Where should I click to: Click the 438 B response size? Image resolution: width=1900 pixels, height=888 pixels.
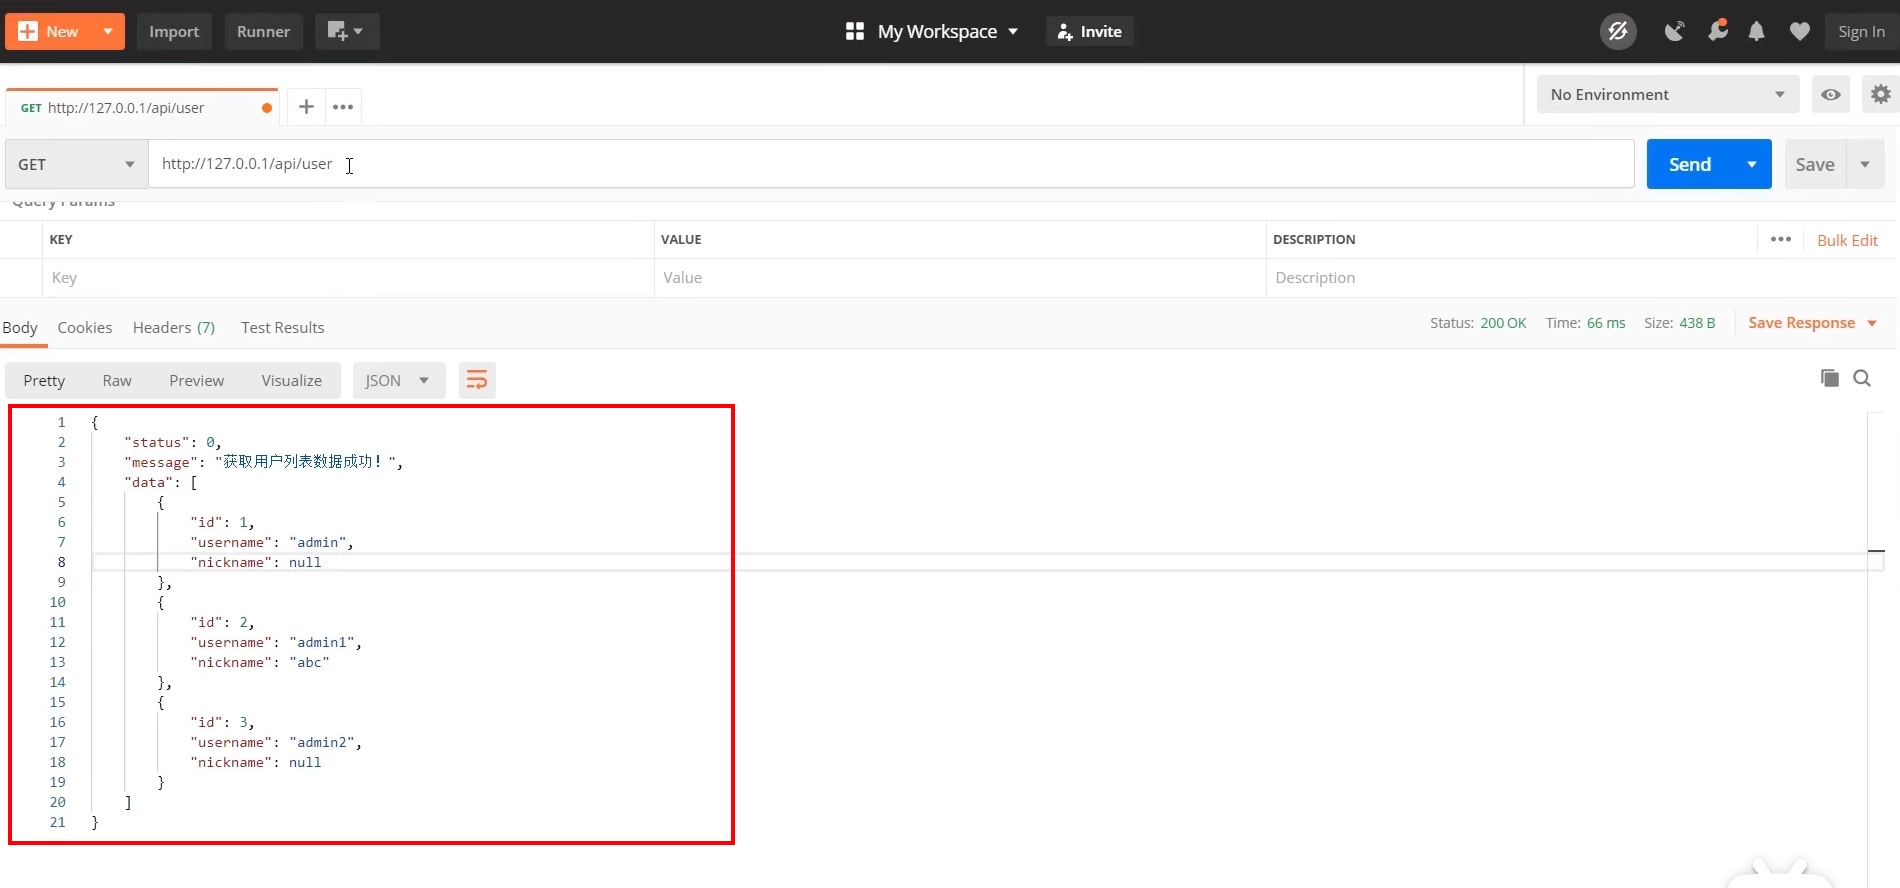pyautogui.click(x=1697, y=323)
